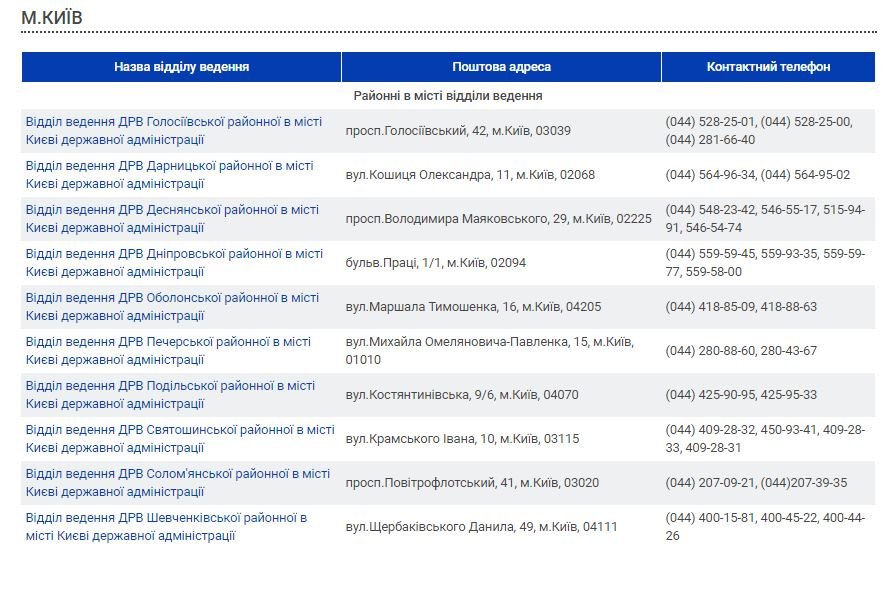The image size is (892, 591).
Task: Click the 'Районні в місті відділи ведення' subheading row
Action: tap(448, 96)
